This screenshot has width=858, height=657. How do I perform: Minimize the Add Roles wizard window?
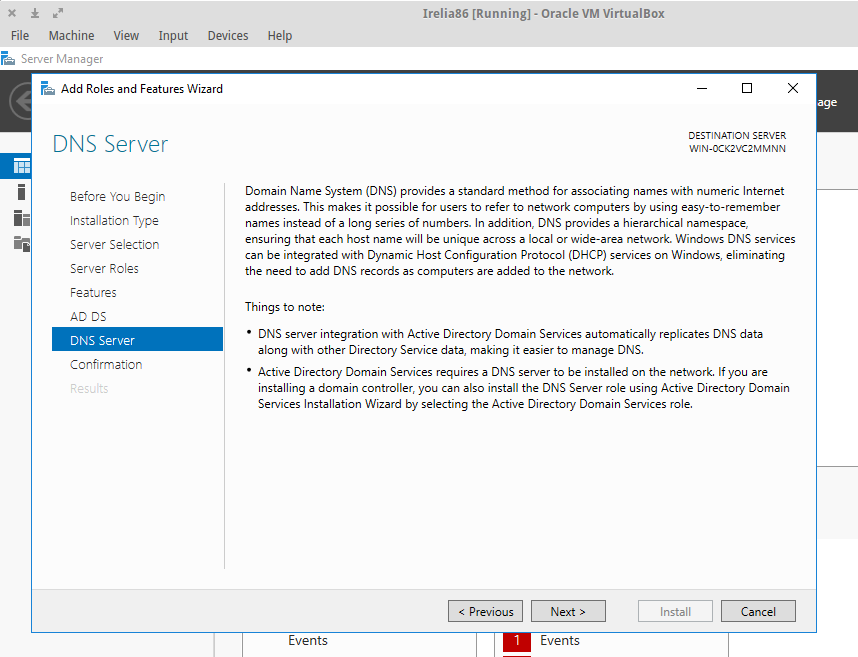tap(702, 88)
